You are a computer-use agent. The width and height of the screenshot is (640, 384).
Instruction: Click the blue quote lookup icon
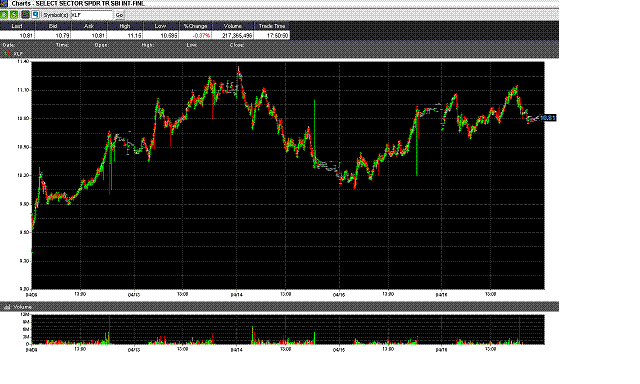[36, 15]
